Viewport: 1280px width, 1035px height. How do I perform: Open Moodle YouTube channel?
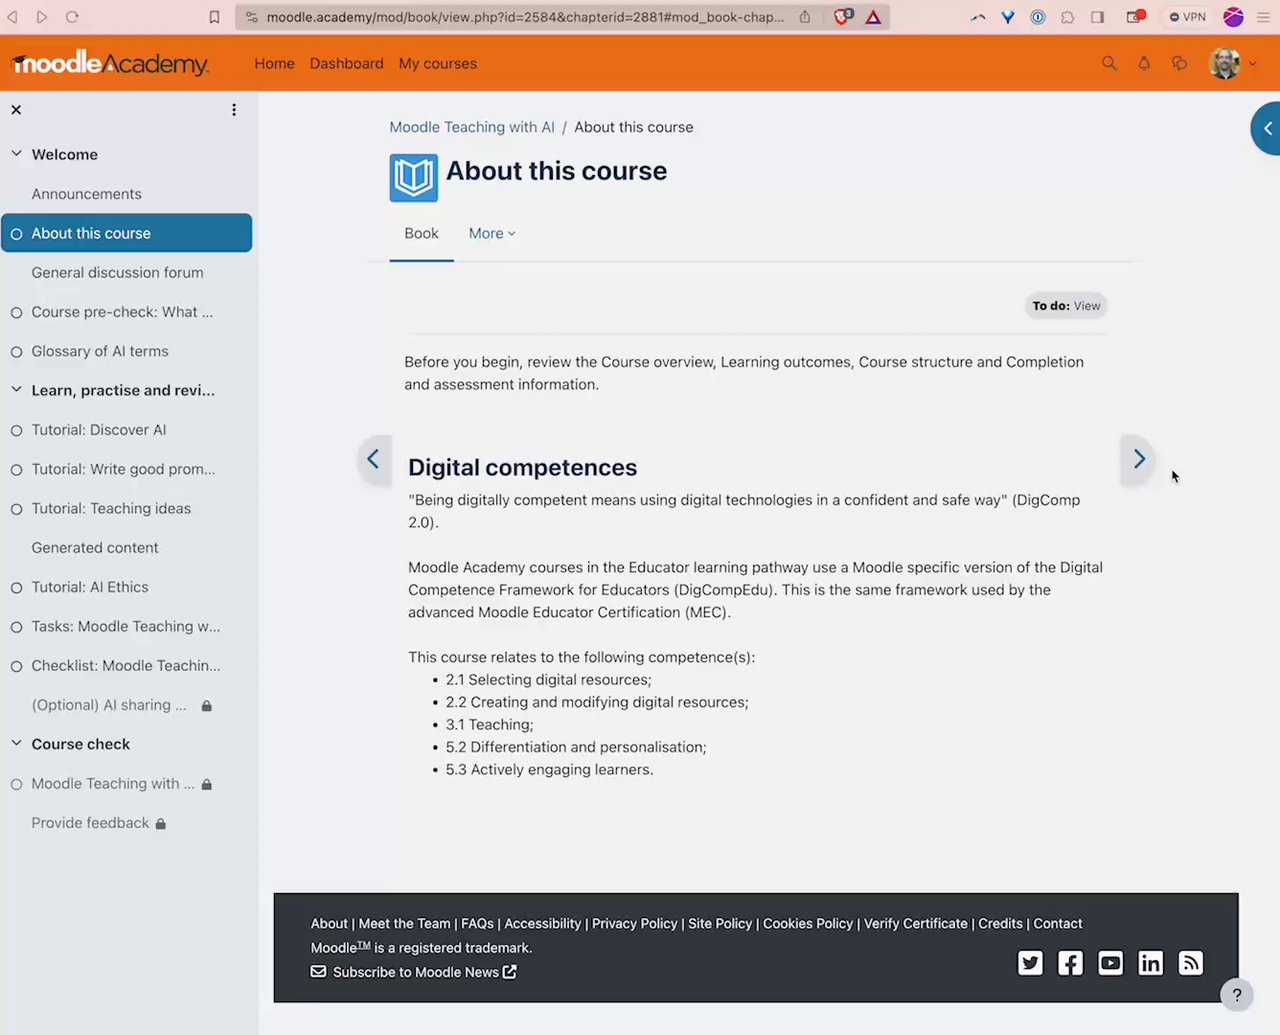1110,963
